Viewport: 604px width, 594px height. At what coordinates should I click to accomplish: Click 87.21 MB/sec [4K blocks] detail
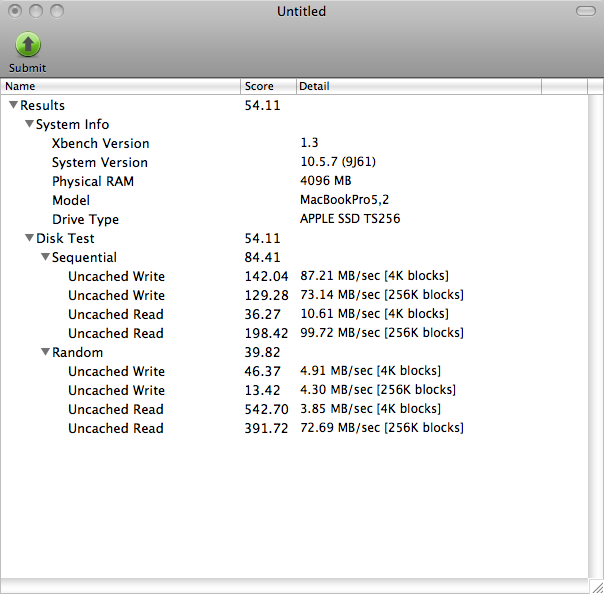[374, 276]
